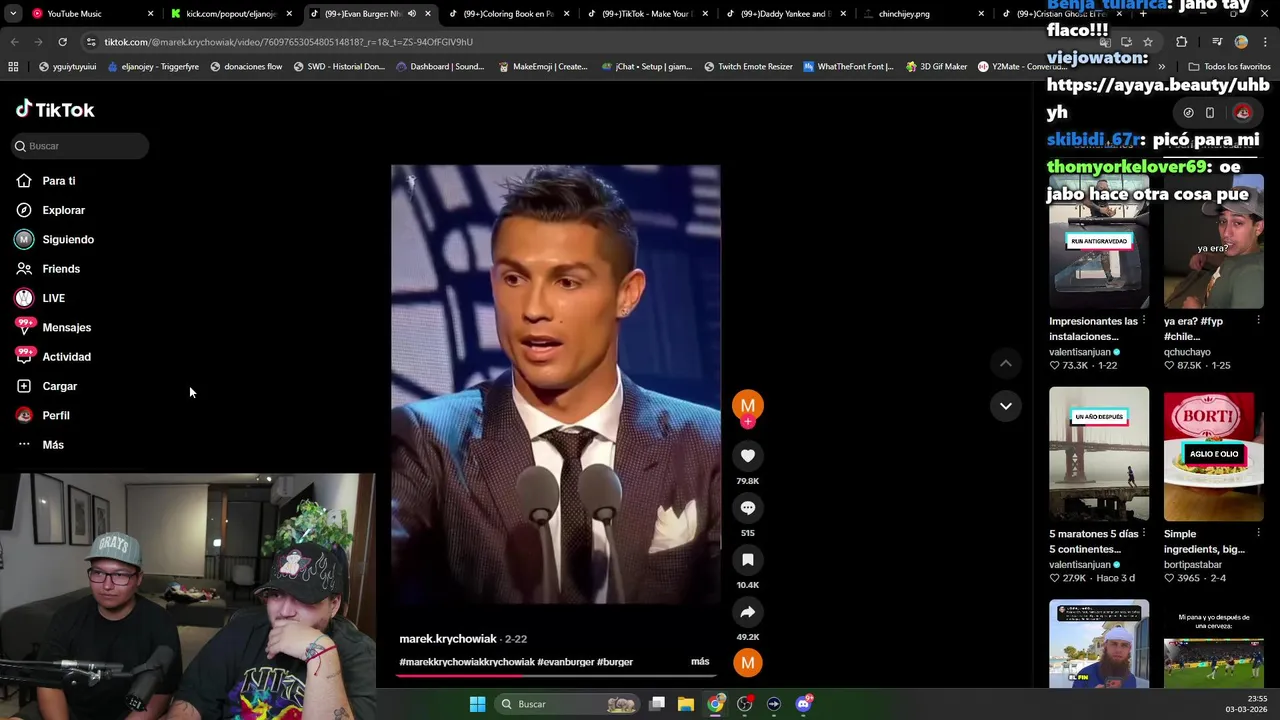The image size is (1280, 720).
Task: Open the 'ya era? #fyp' video thumbnail
Action: (1213, 242)
